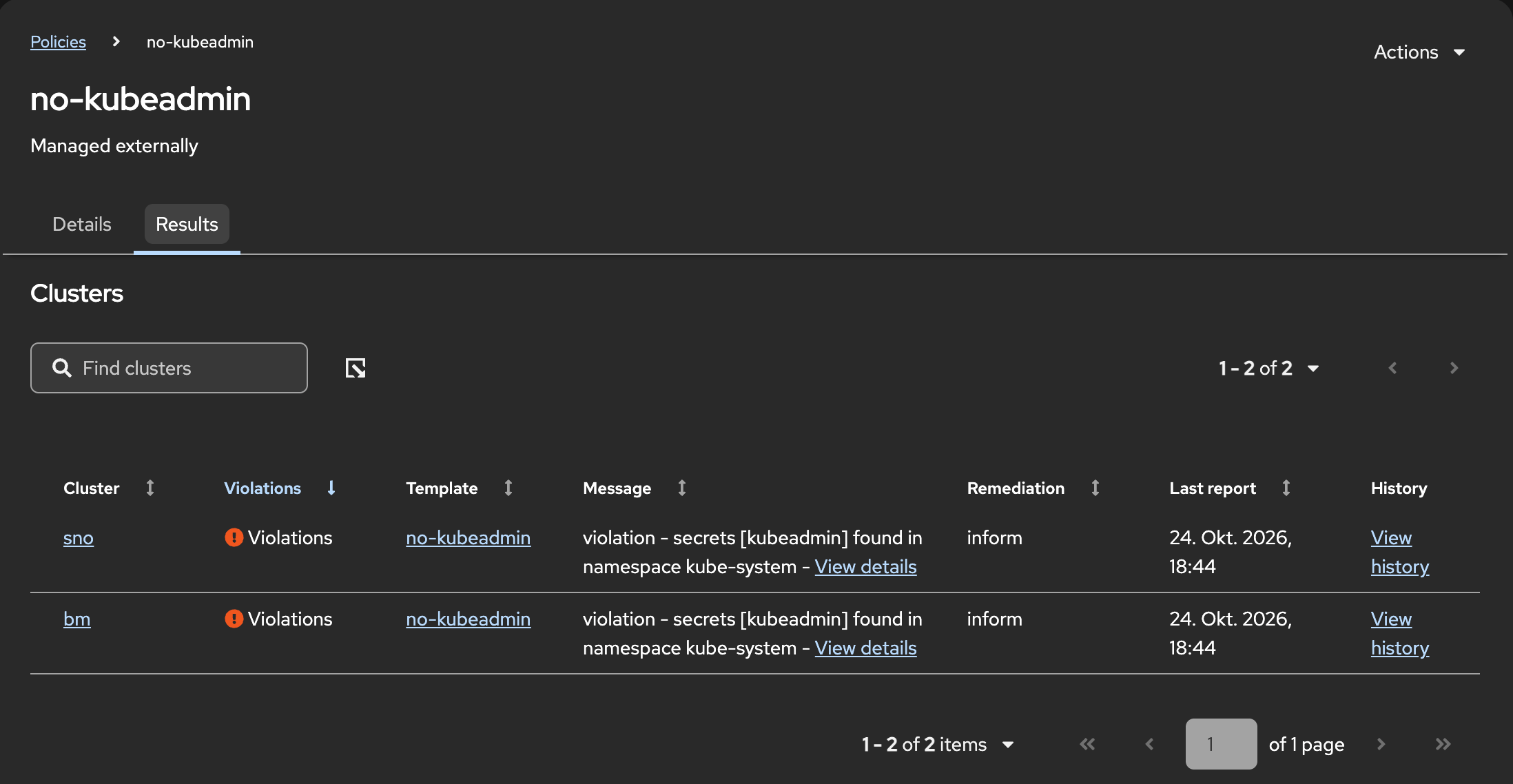
Task: Click 'inform' remediation in bm row
Action: click(x=995, y=620)
